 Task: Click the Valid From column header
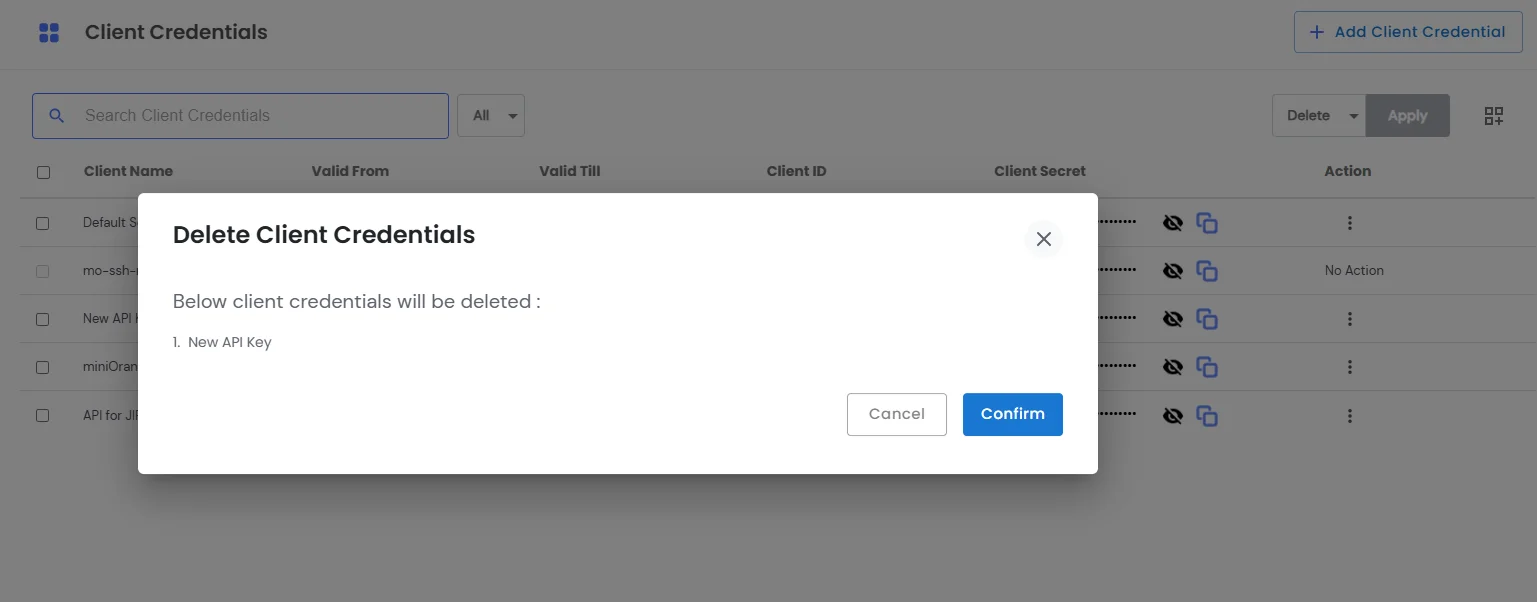pyautogui.click(x=350, y=171)
